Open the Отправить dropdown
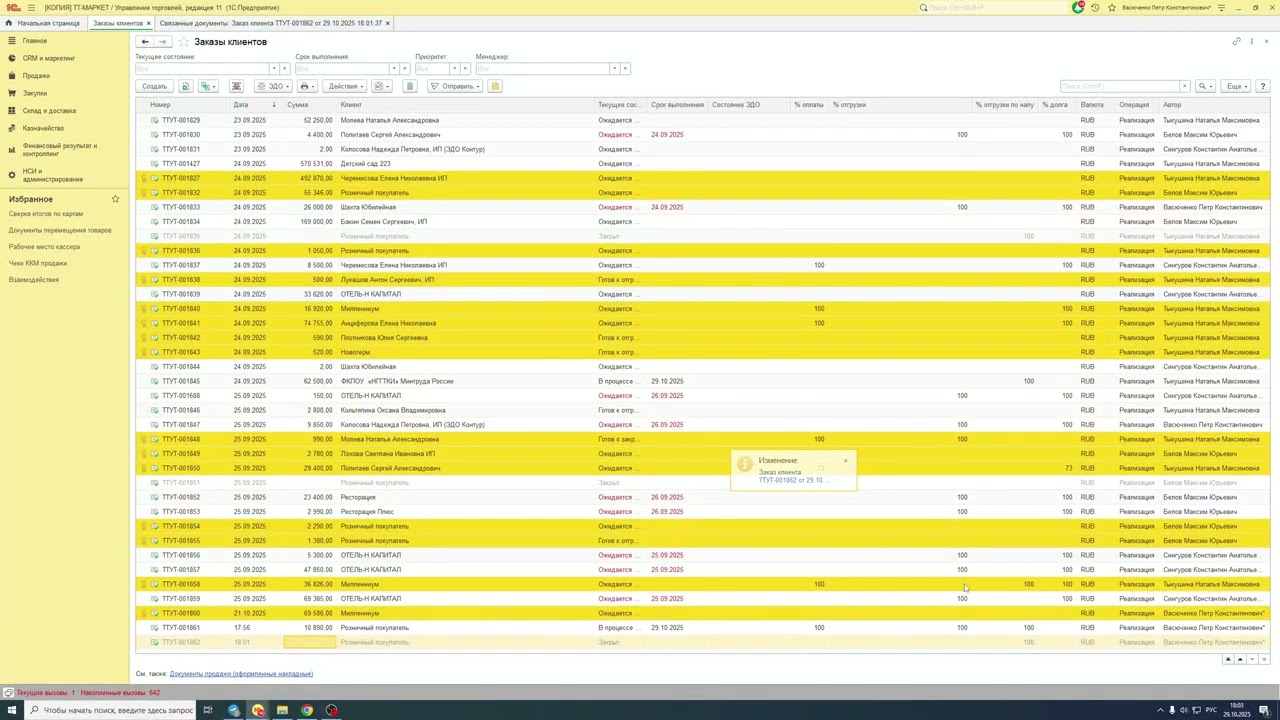1280x720 pixels. pyautogui.click(x=455, y=86)
